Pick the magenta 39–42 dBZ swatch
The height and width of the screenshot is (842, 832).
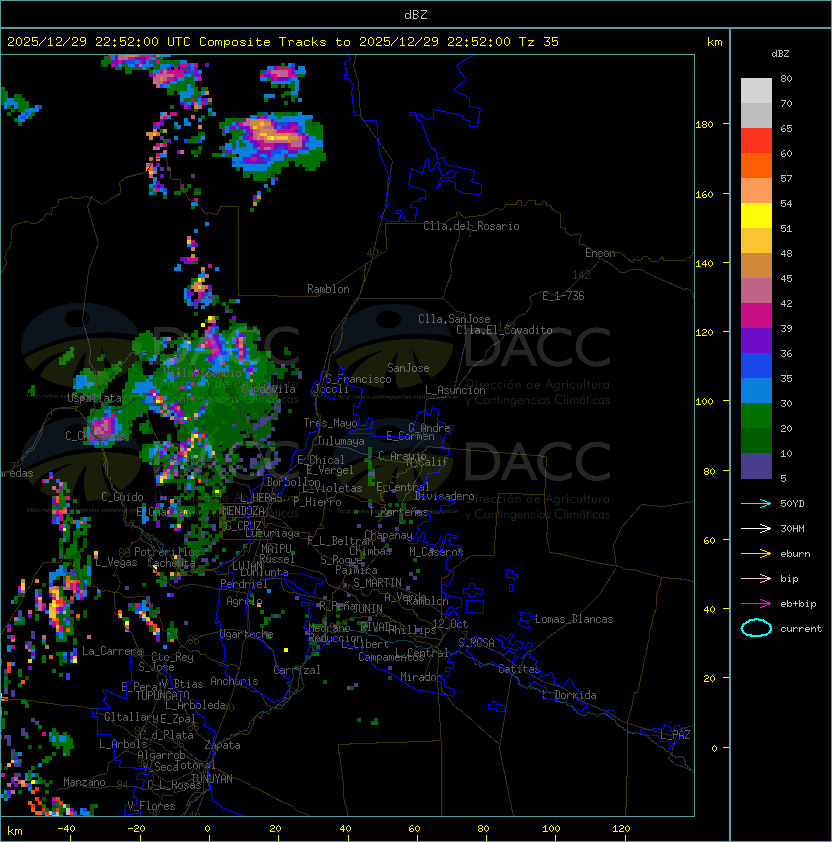click(756, 315)
